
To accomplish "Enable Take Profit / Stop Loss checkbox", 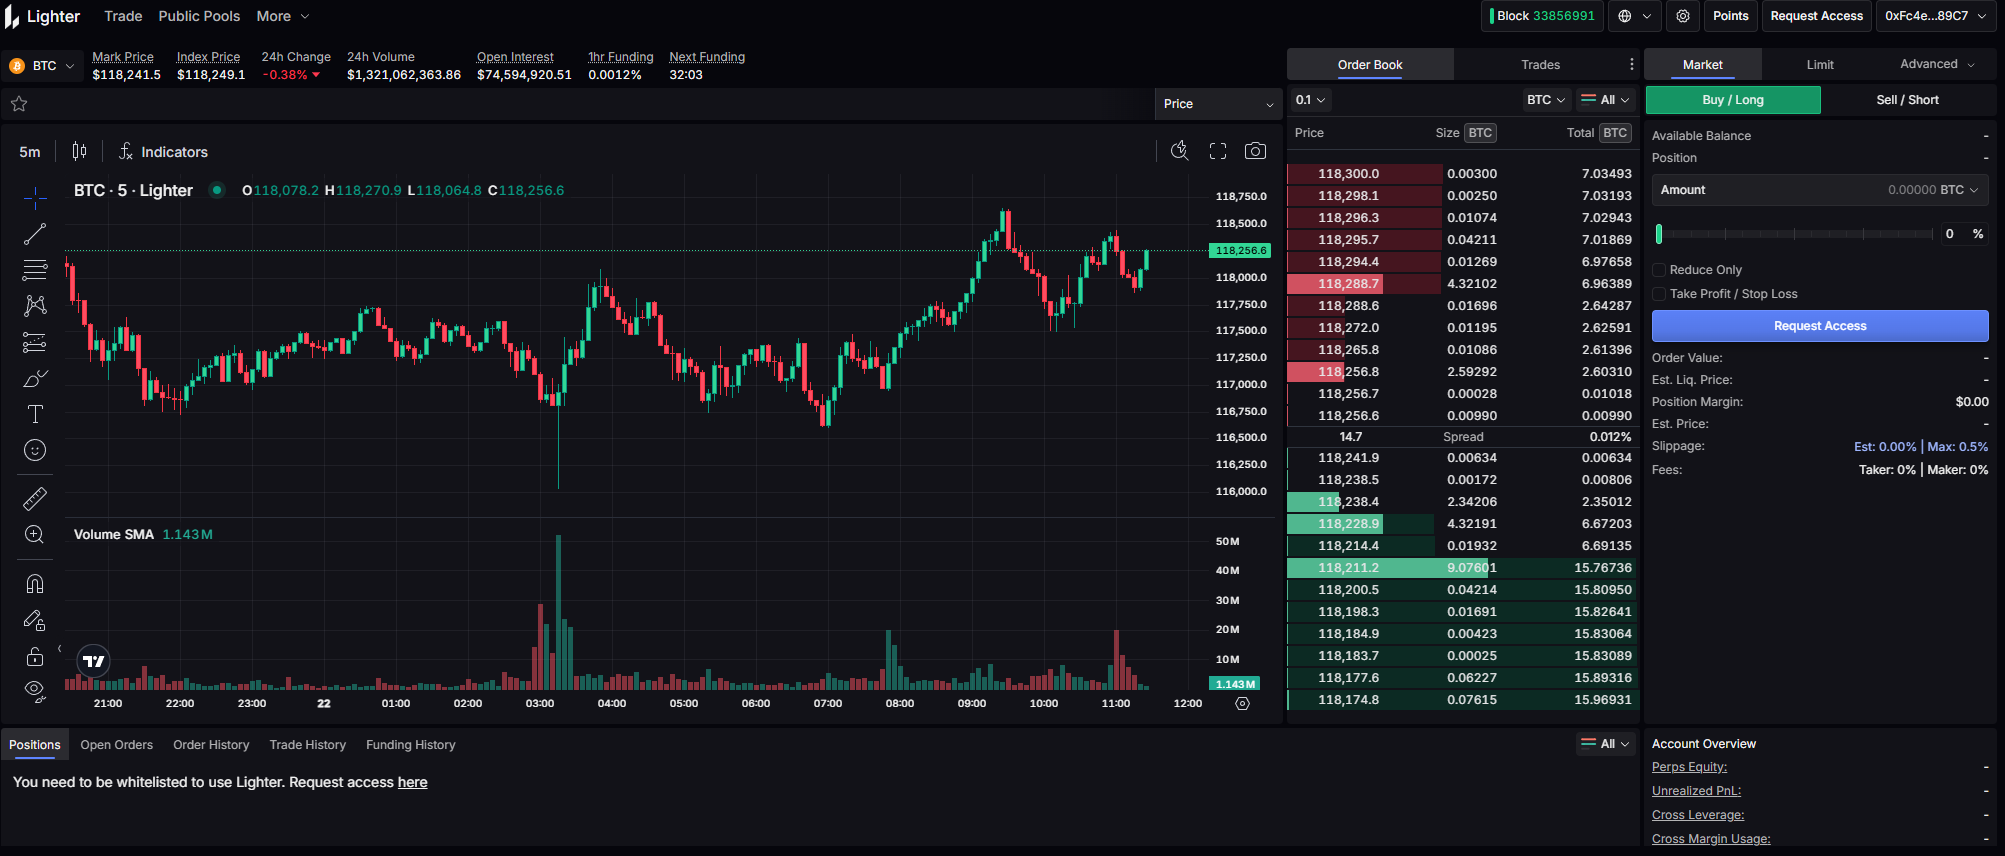I will tap(1659, 294).
